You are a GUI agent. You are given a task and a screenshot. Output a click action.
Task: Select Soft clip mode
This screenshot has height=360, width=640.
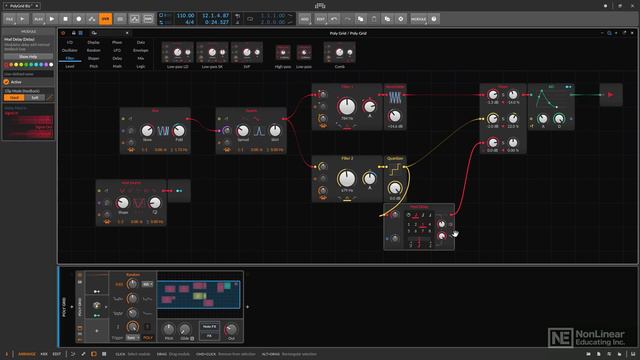point(35,98)
